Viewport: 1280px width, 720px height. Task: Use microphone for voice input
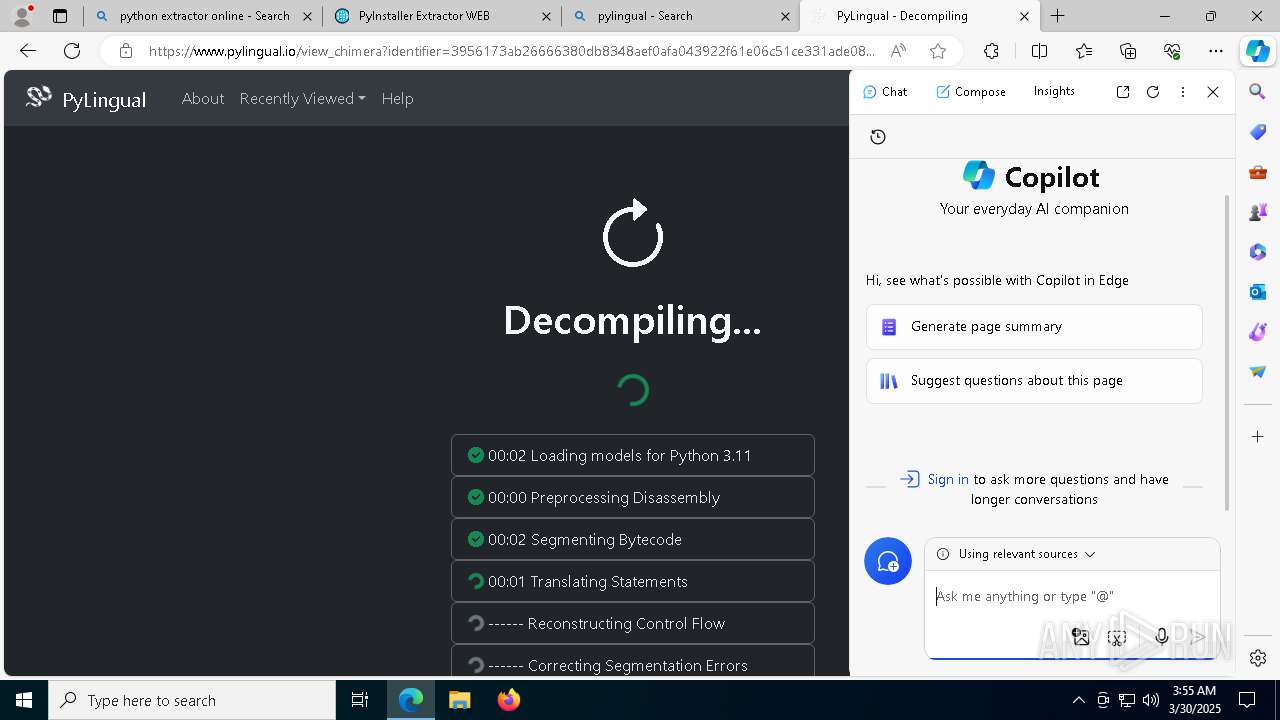point(1161,636)
